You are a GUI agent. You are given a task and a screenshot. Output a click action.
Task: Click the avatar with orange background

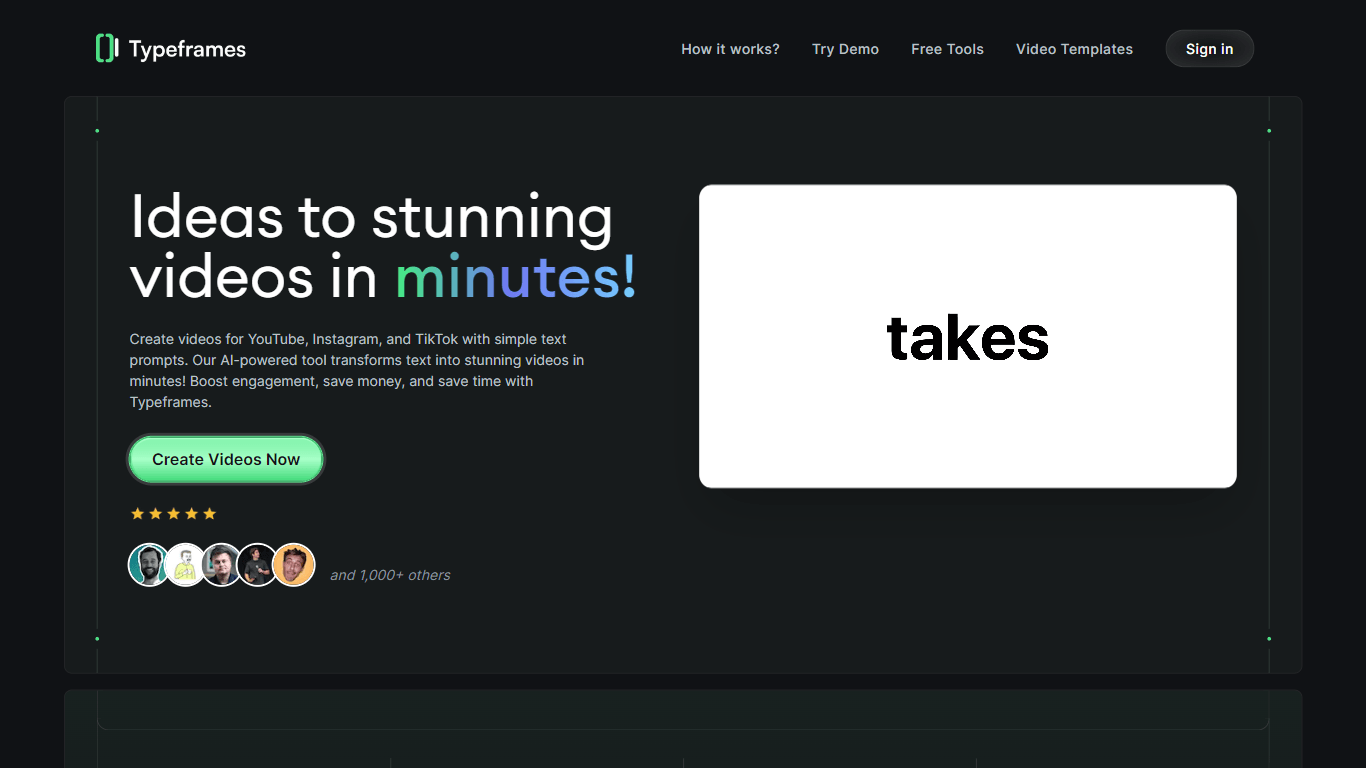point(294,565)
